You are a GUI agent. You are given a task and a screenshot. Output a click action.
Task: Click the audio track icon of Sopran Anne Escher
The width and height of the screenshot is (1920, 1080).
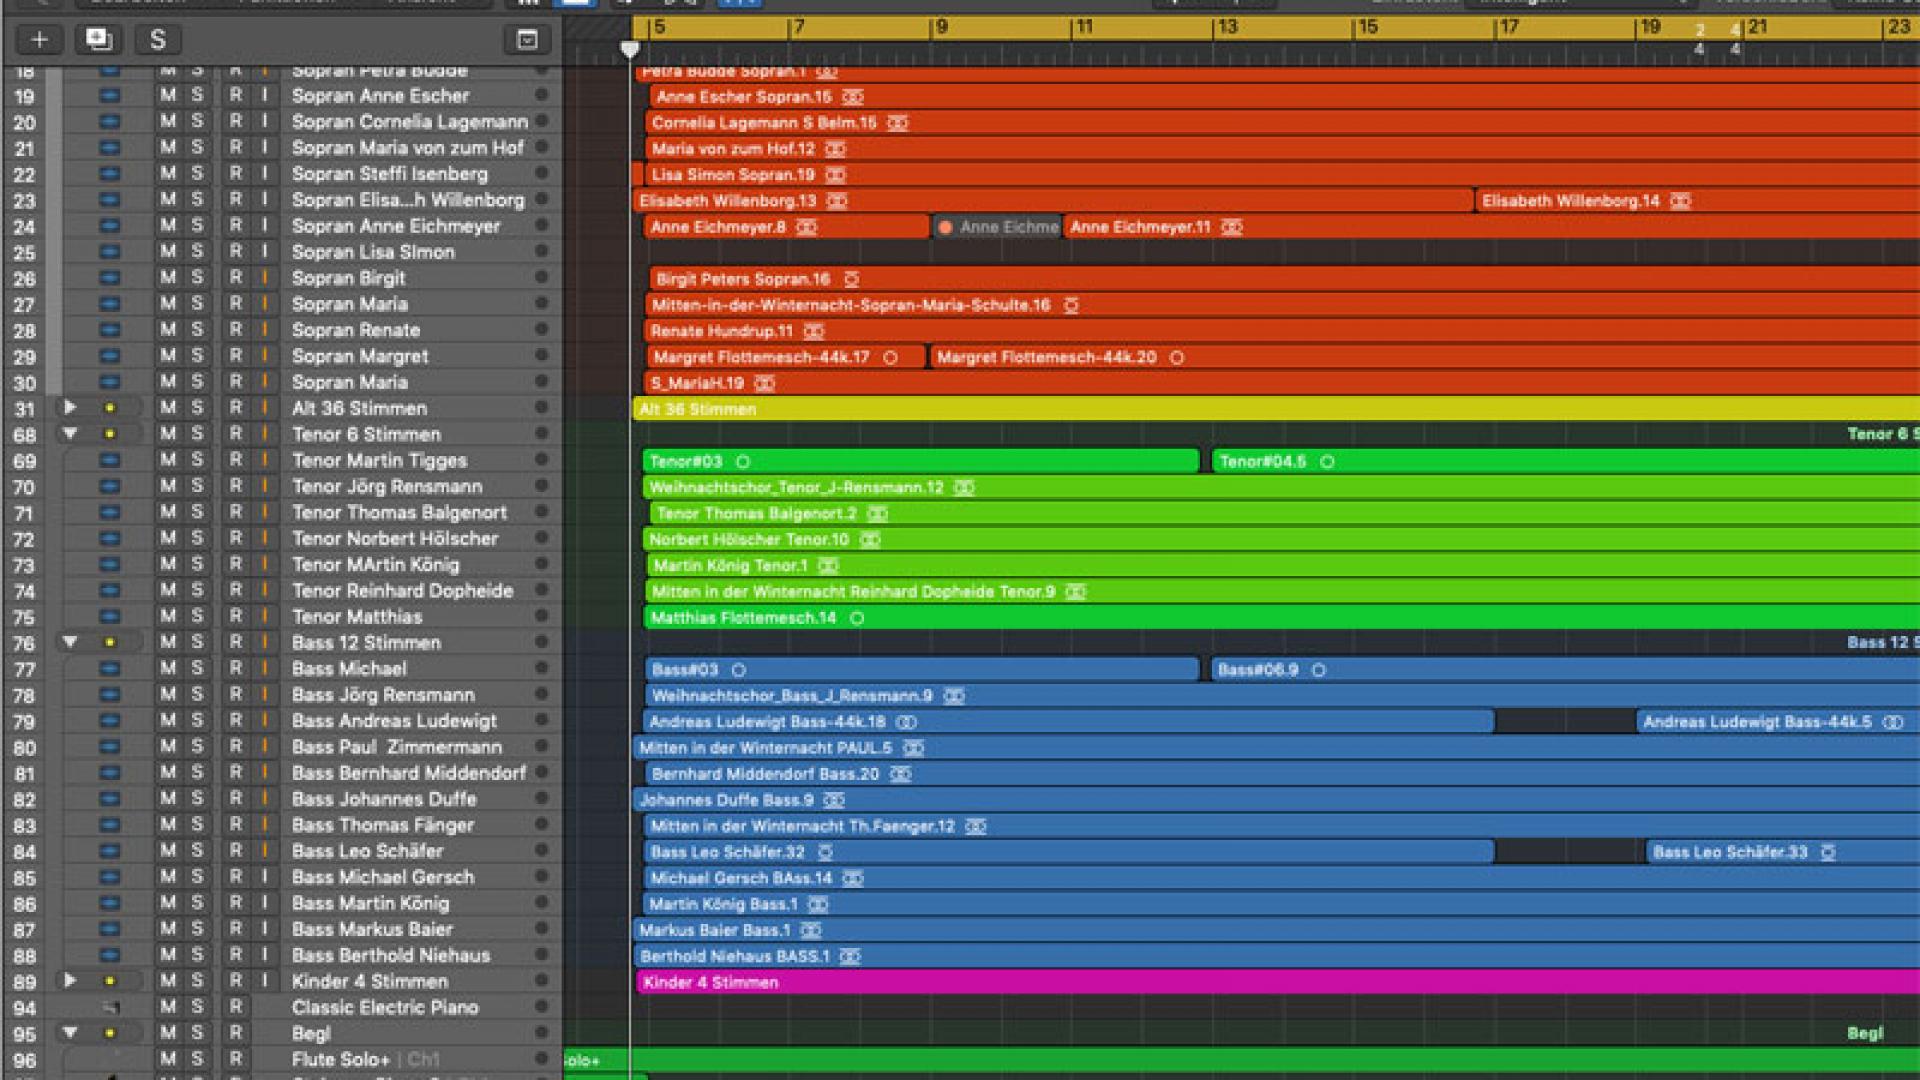(110, 96)
